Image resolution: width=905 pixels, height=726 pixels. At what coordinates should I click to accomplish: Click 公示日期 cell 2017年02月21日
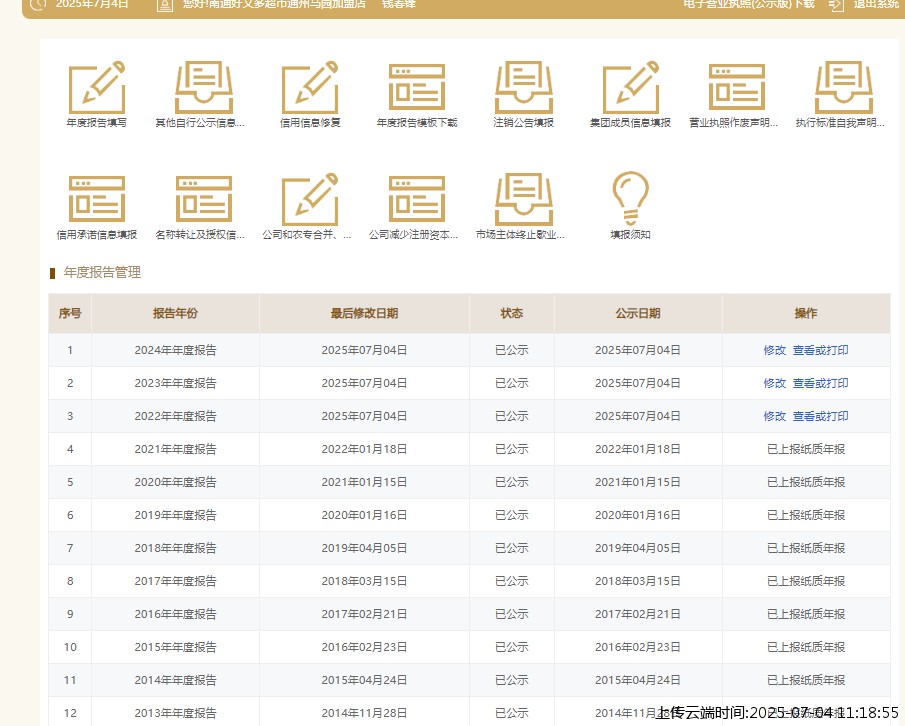[638, 614]
